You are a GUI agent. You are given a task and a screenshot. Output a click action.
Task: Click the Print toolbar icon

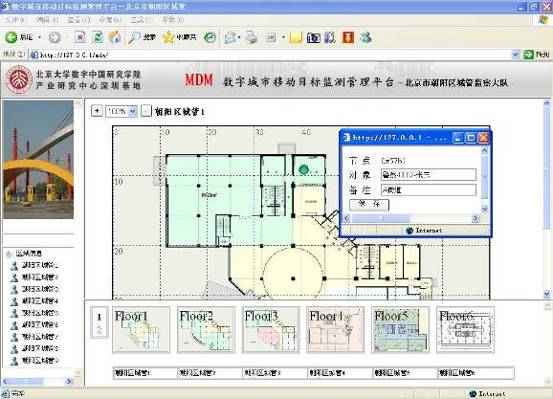click(x=251, y=37)
